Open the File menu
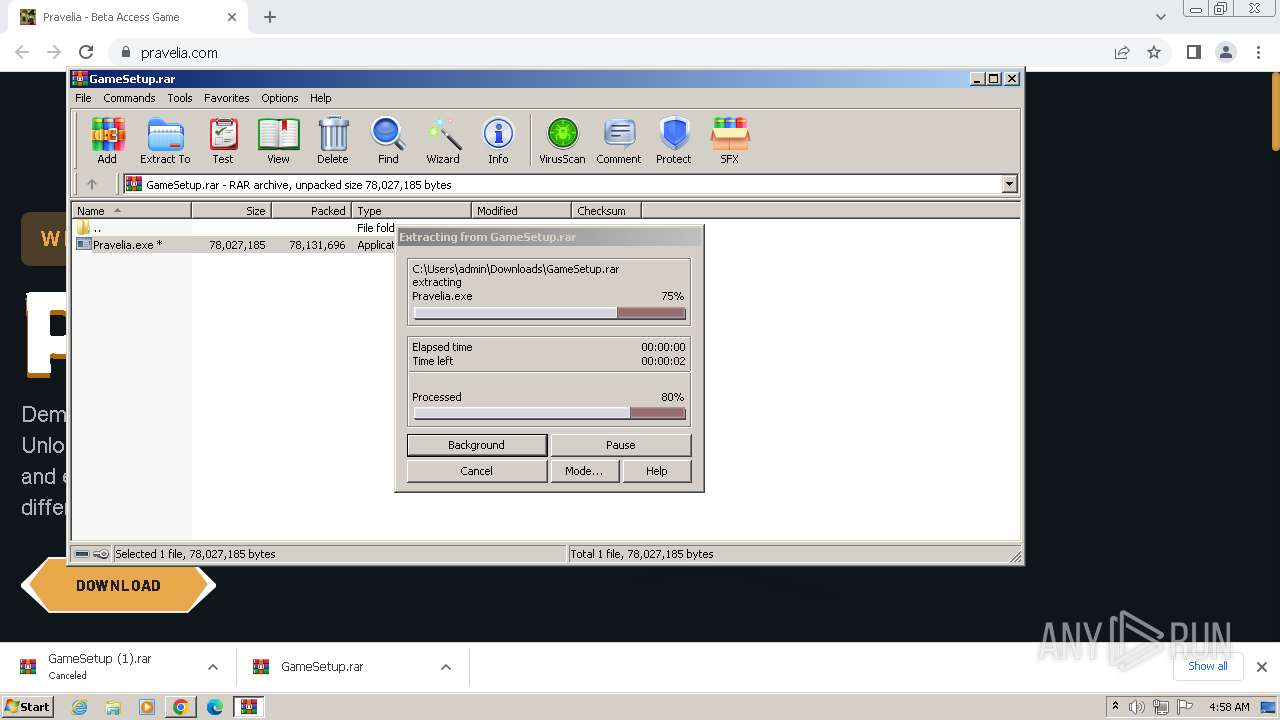 (x=83, y=98)
